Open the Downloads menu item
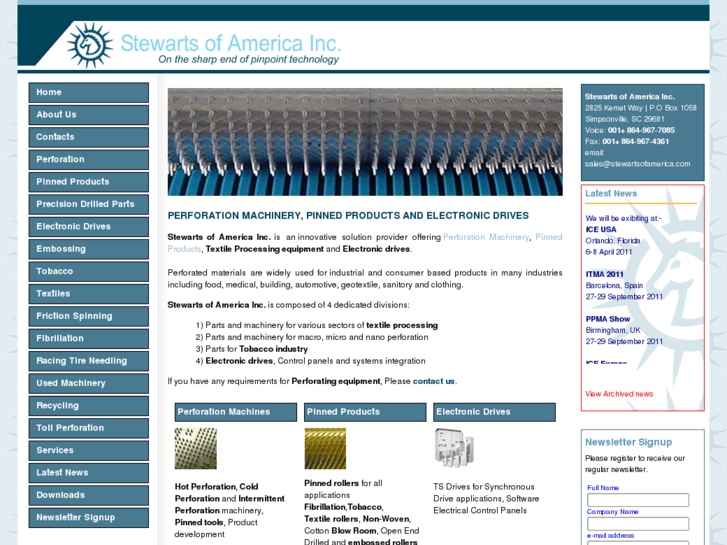 [89, 495]
